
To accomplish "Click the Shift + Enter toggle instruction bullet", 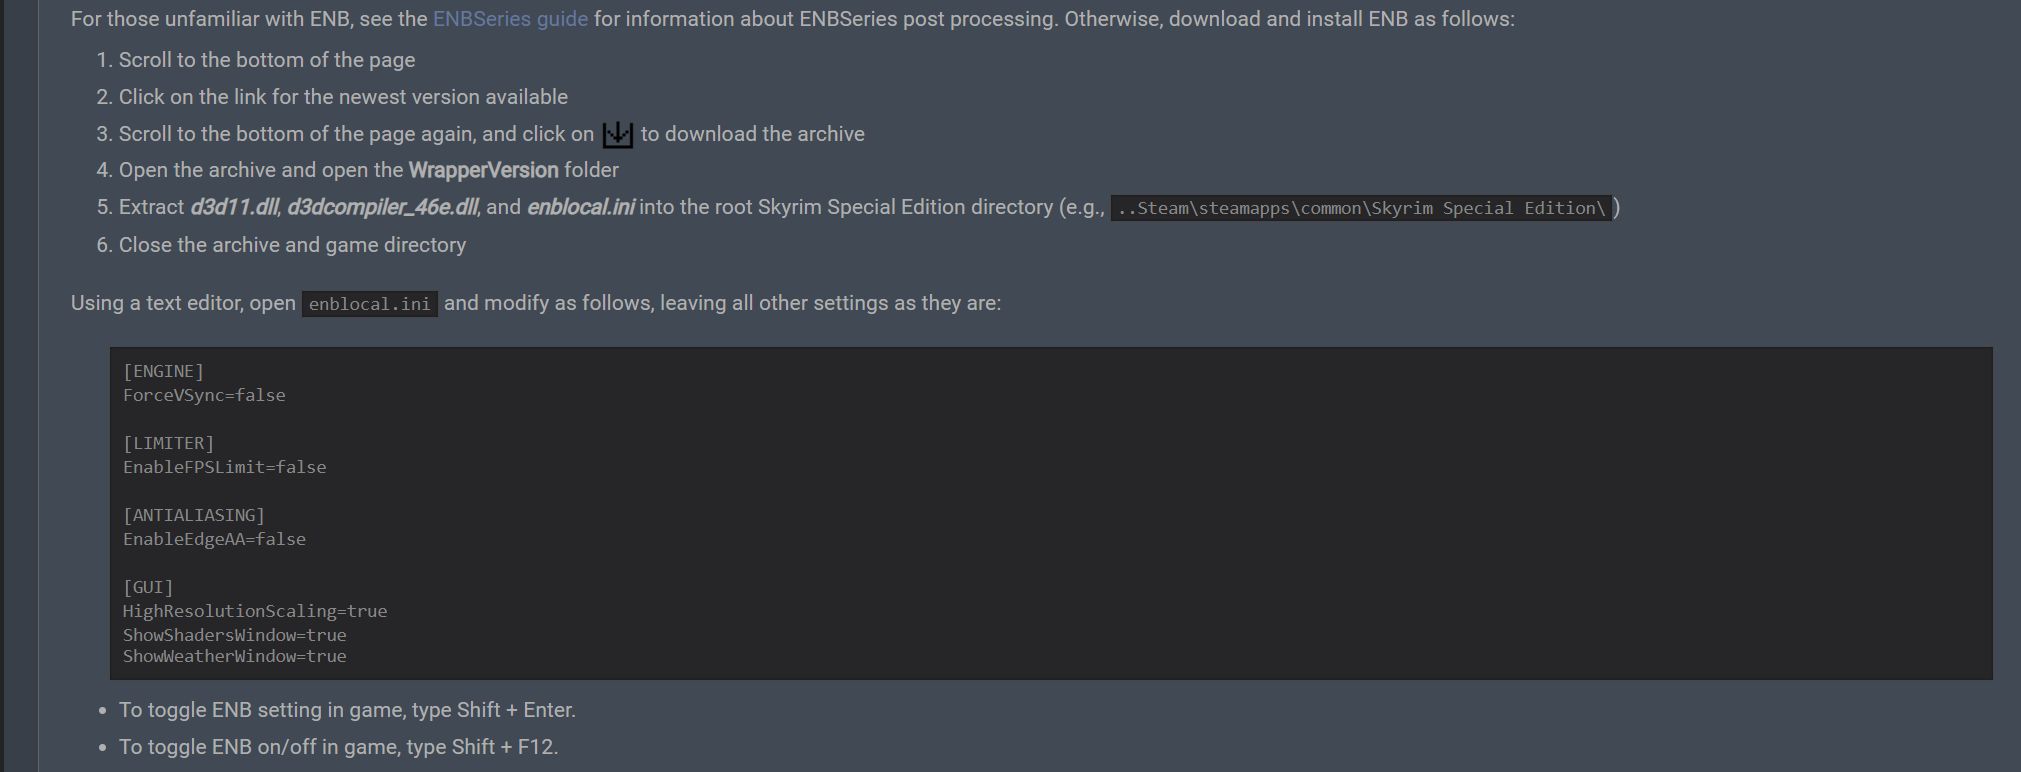I will (347, 710).
